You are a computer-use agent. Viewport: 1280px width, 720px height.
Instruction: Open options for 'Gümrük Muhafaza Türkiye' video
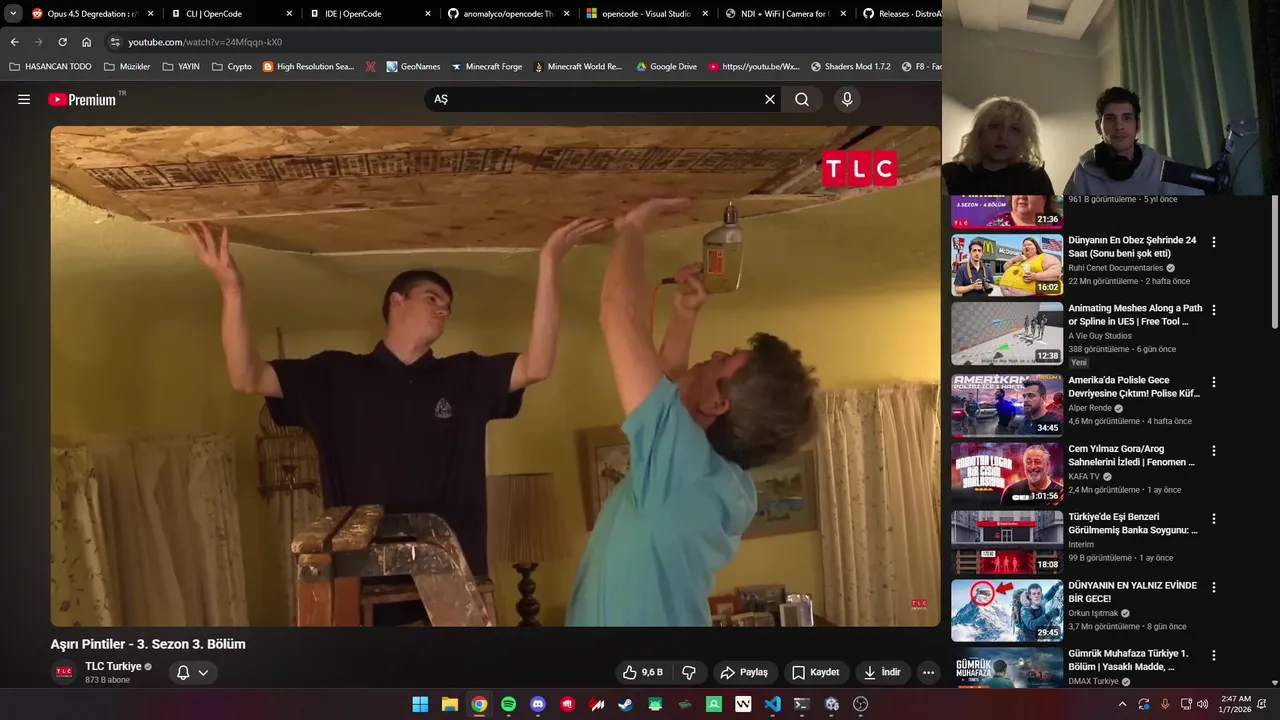point(1214,655)
